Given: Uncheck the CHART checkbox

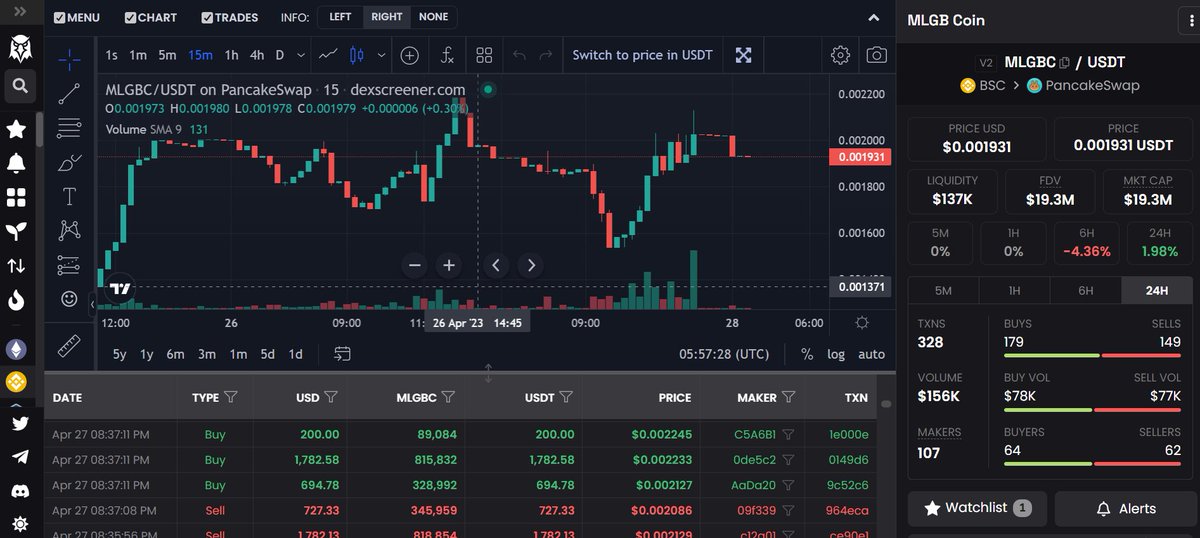Looking at the screenshot, I should [x=131, y=17].
